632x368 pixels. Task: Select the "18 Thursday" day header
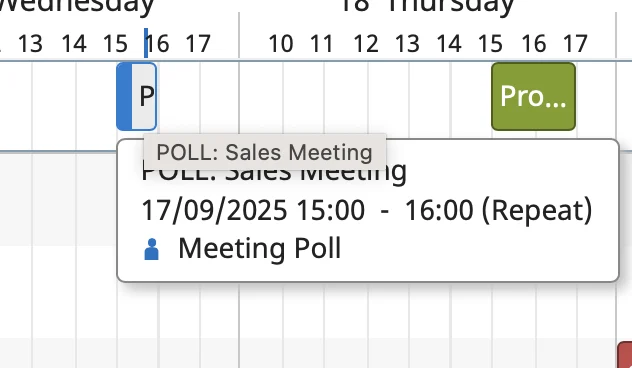click(427, 6)
